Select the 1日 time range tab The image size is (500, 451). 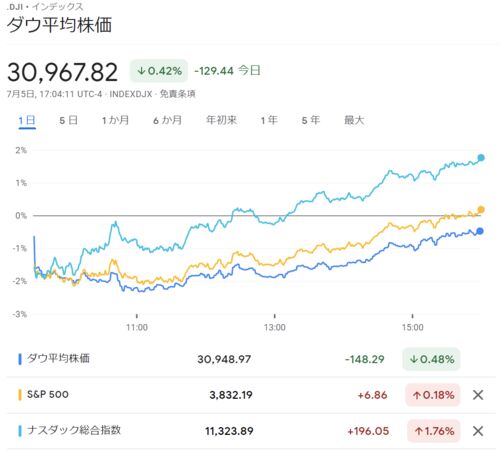click(27, 120)
